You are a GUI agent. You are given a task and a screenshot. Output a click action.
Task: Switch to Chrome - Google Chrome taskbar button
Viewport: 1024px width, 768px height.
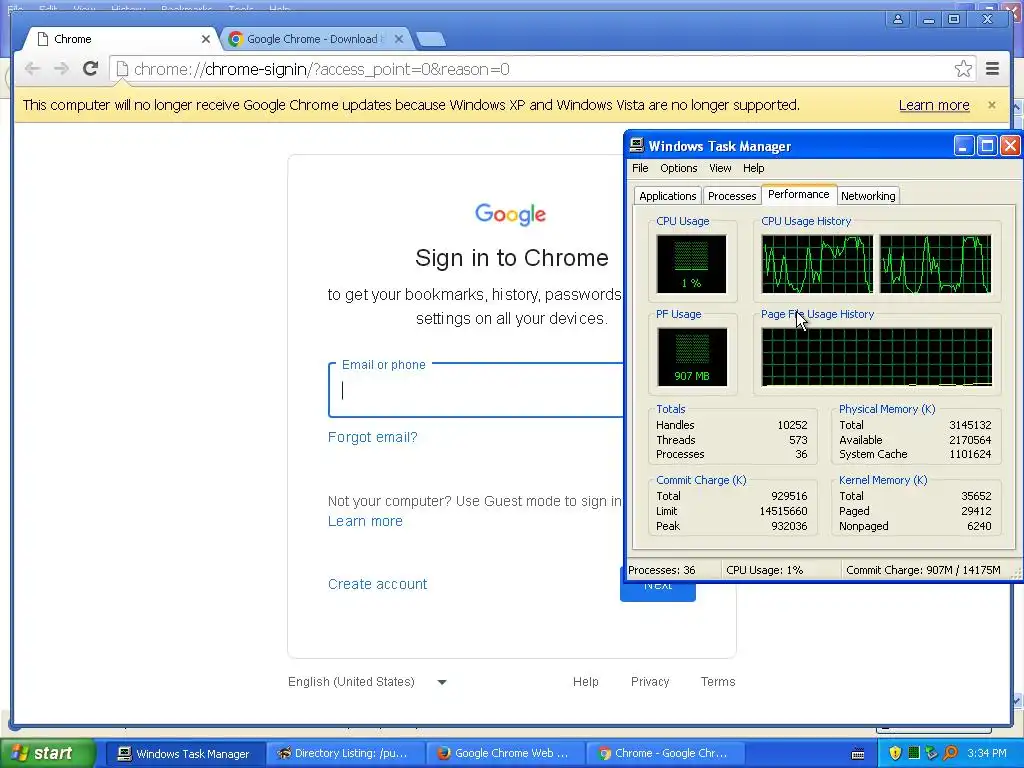click(664, 754)
